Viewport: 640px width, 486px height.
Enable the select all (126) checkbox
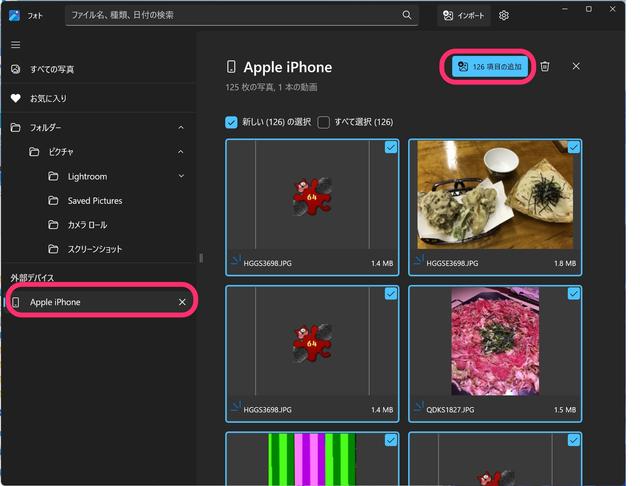tap(324, 122)
